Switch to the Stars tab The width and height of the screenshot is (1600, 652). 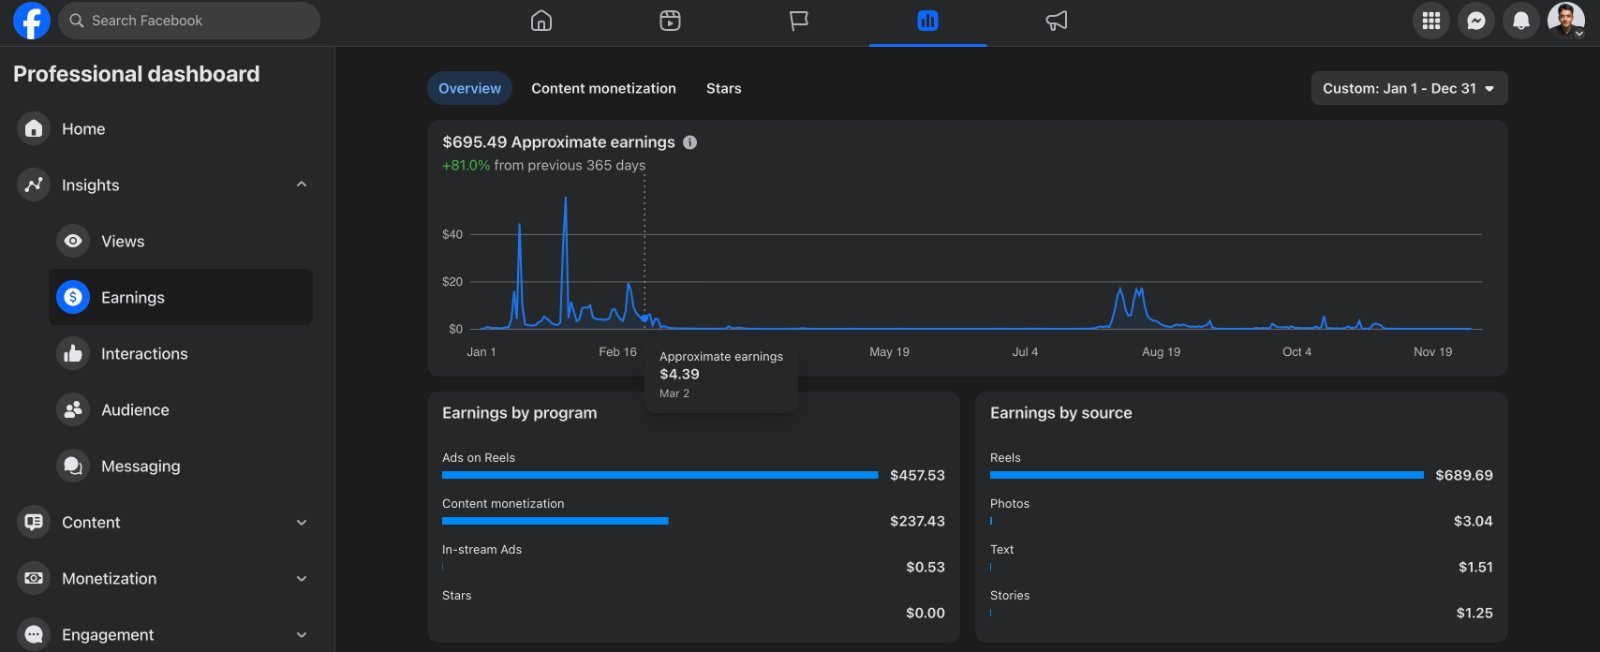(724, 88)
